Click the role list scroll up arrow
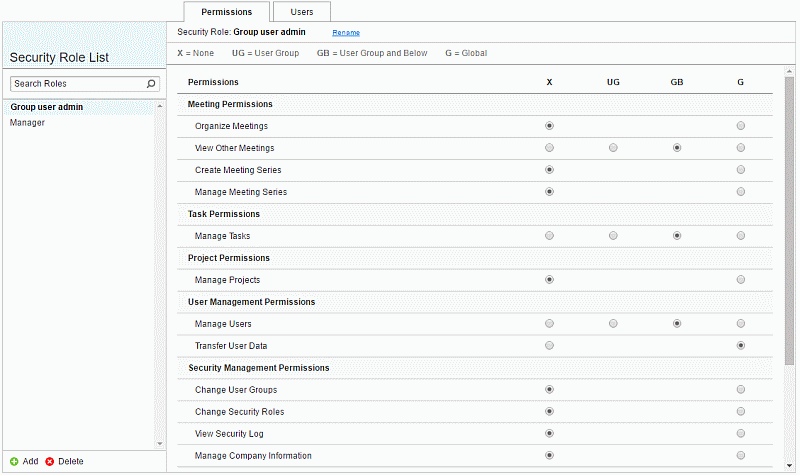This screenshot has height=475, width=800. coord(160,106)
